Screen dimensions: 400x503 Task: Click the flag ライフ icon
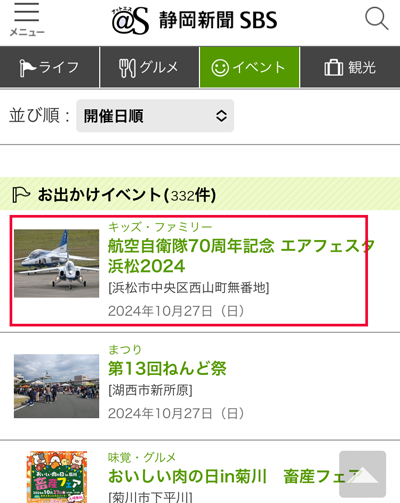[x=27, y=68]
